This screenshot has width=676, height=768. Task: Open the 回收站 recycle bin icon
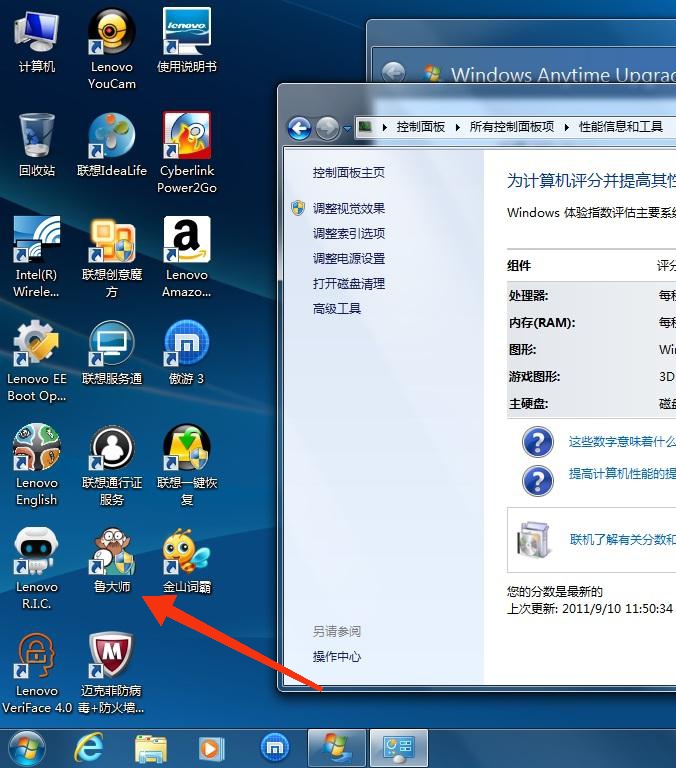tap(37, 145)
